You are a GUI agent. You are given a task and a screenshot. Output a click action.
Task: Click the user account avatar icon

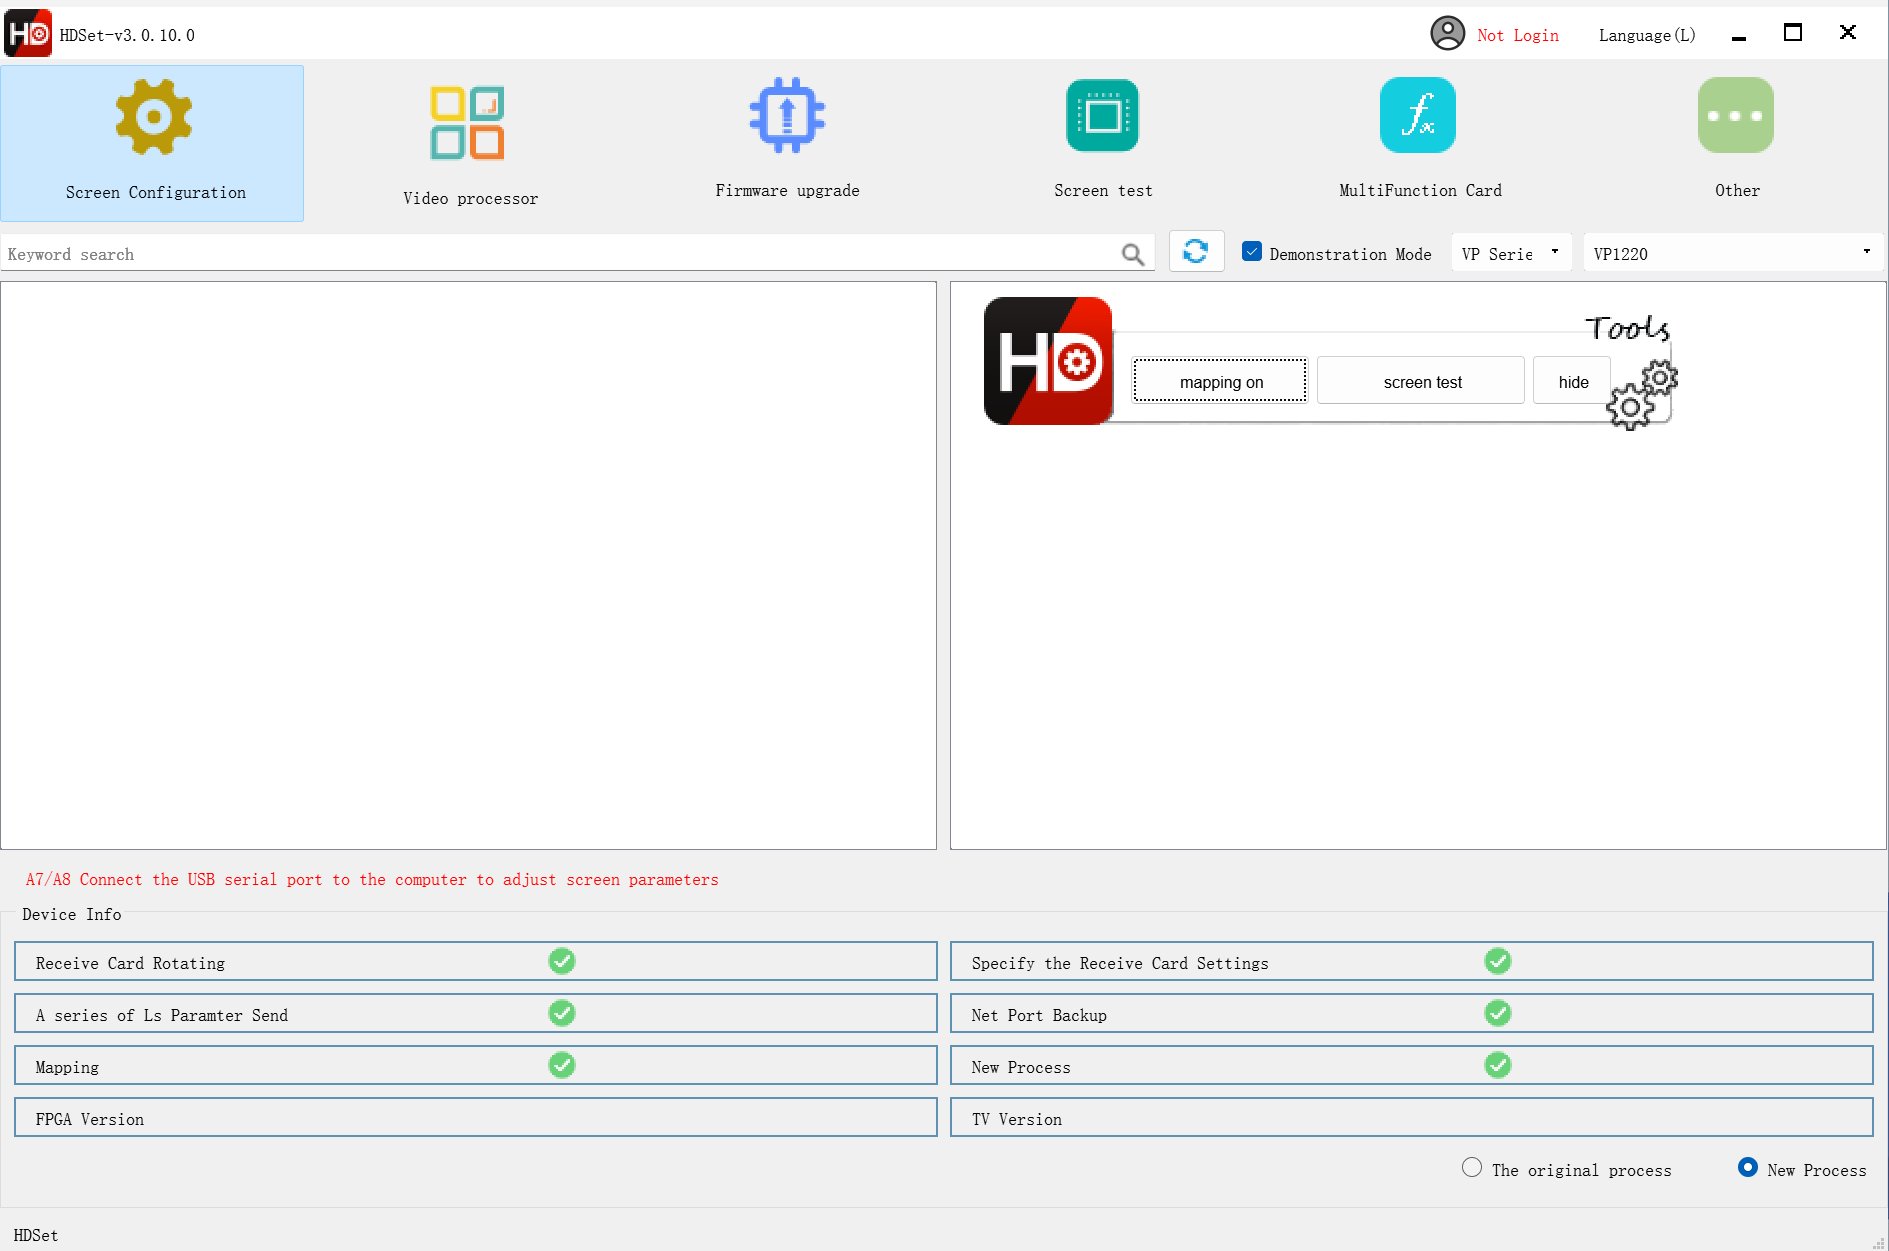coord(1447,33)
